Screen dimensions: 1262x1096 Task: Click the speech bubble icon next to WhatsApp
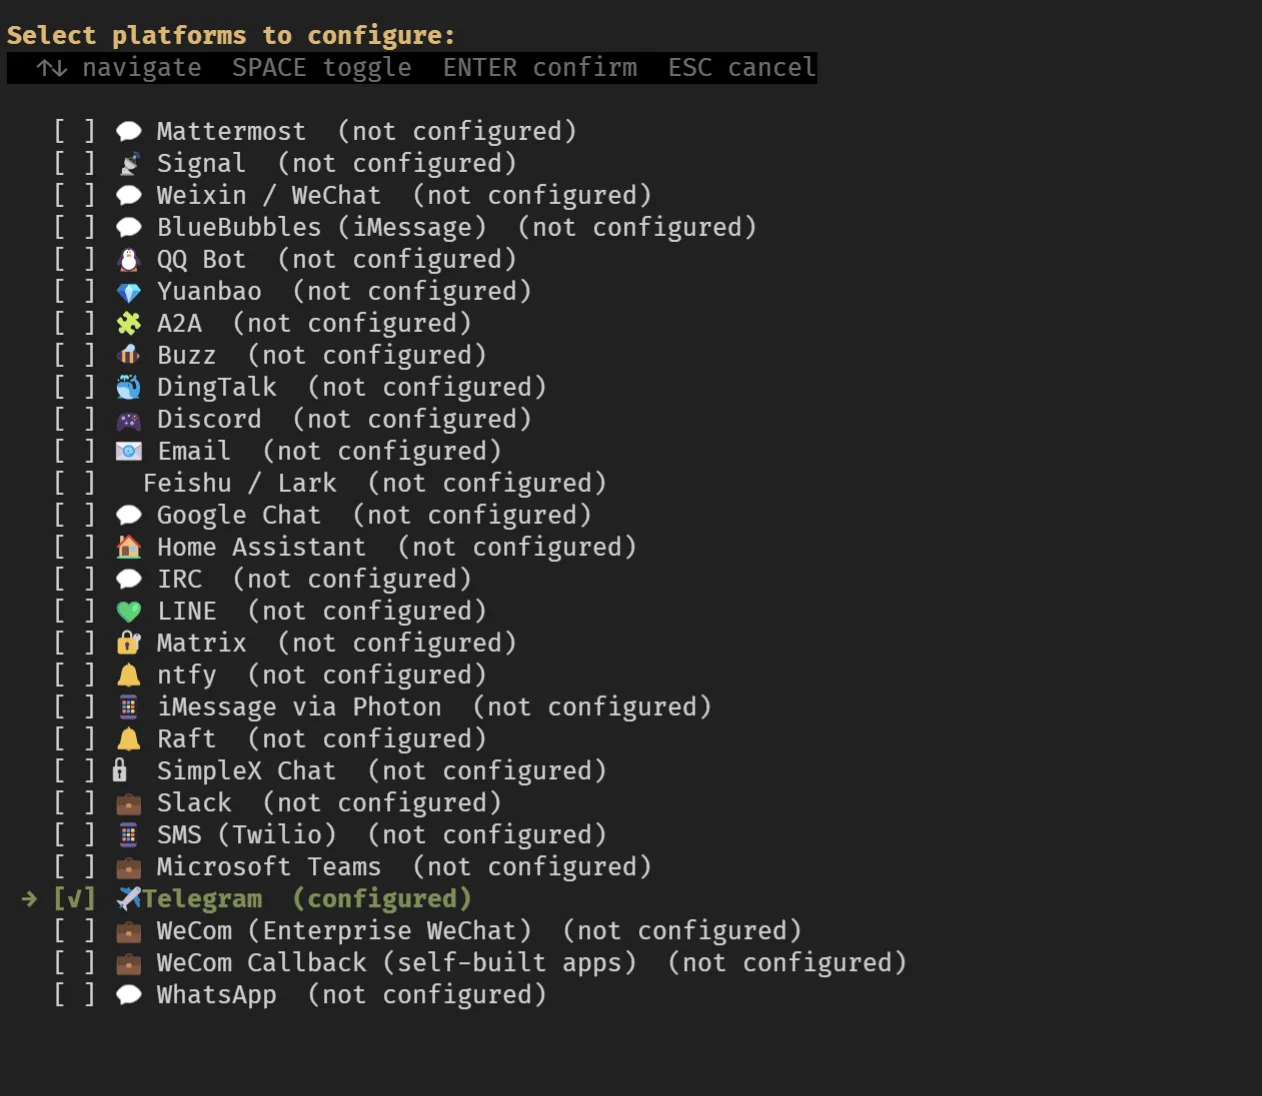click(x=129, y=996)
